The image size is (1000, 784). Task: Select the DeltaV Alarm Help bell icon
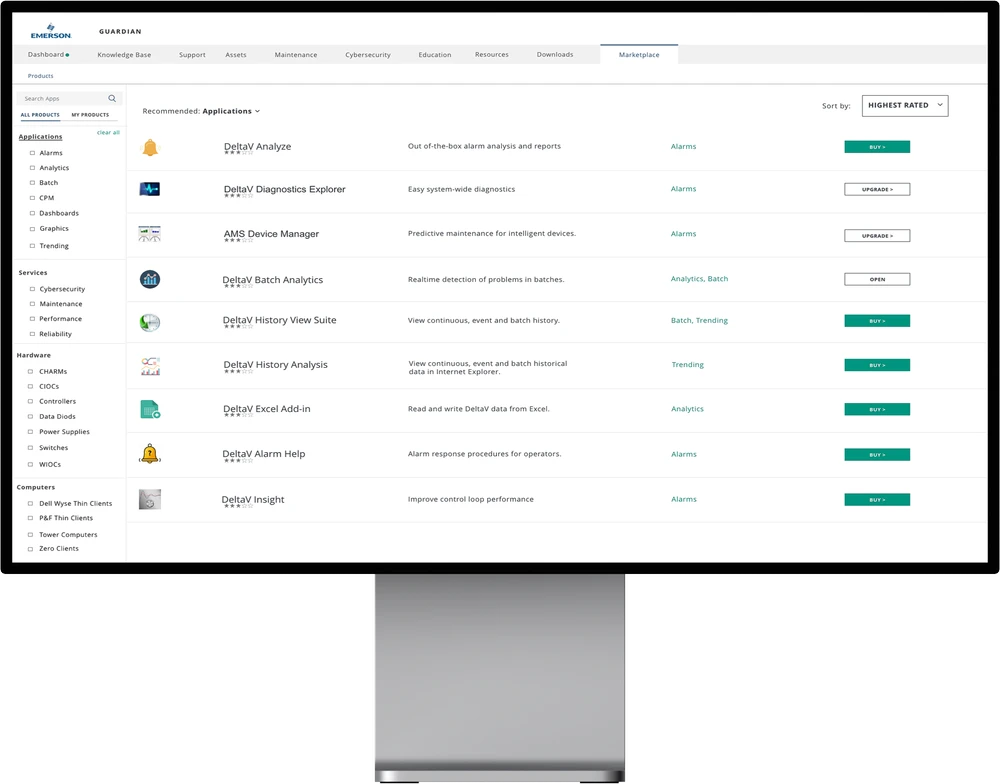click(150, 454)
